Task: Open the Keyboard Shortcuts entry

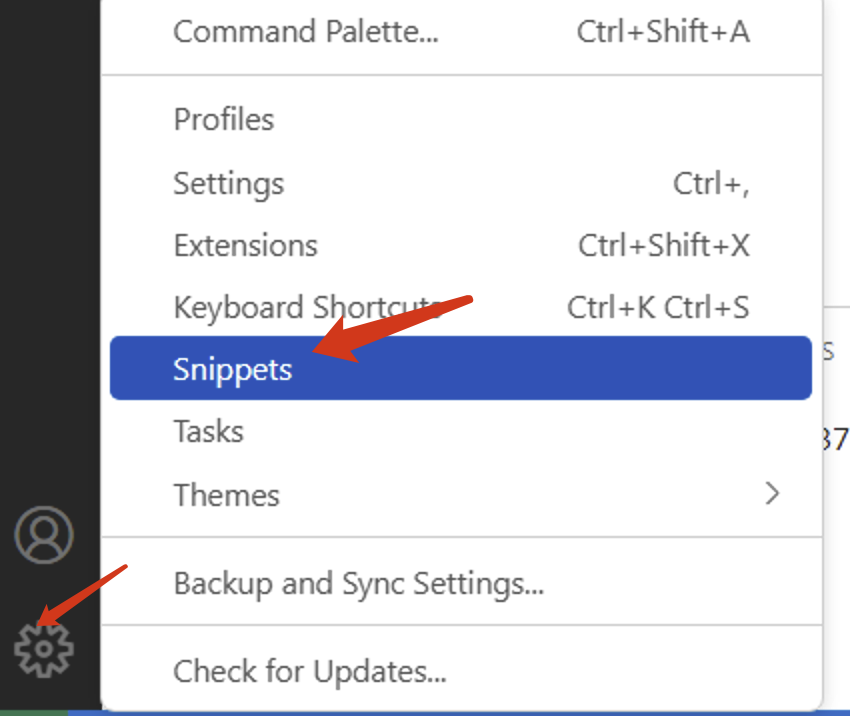Action: 461,307
